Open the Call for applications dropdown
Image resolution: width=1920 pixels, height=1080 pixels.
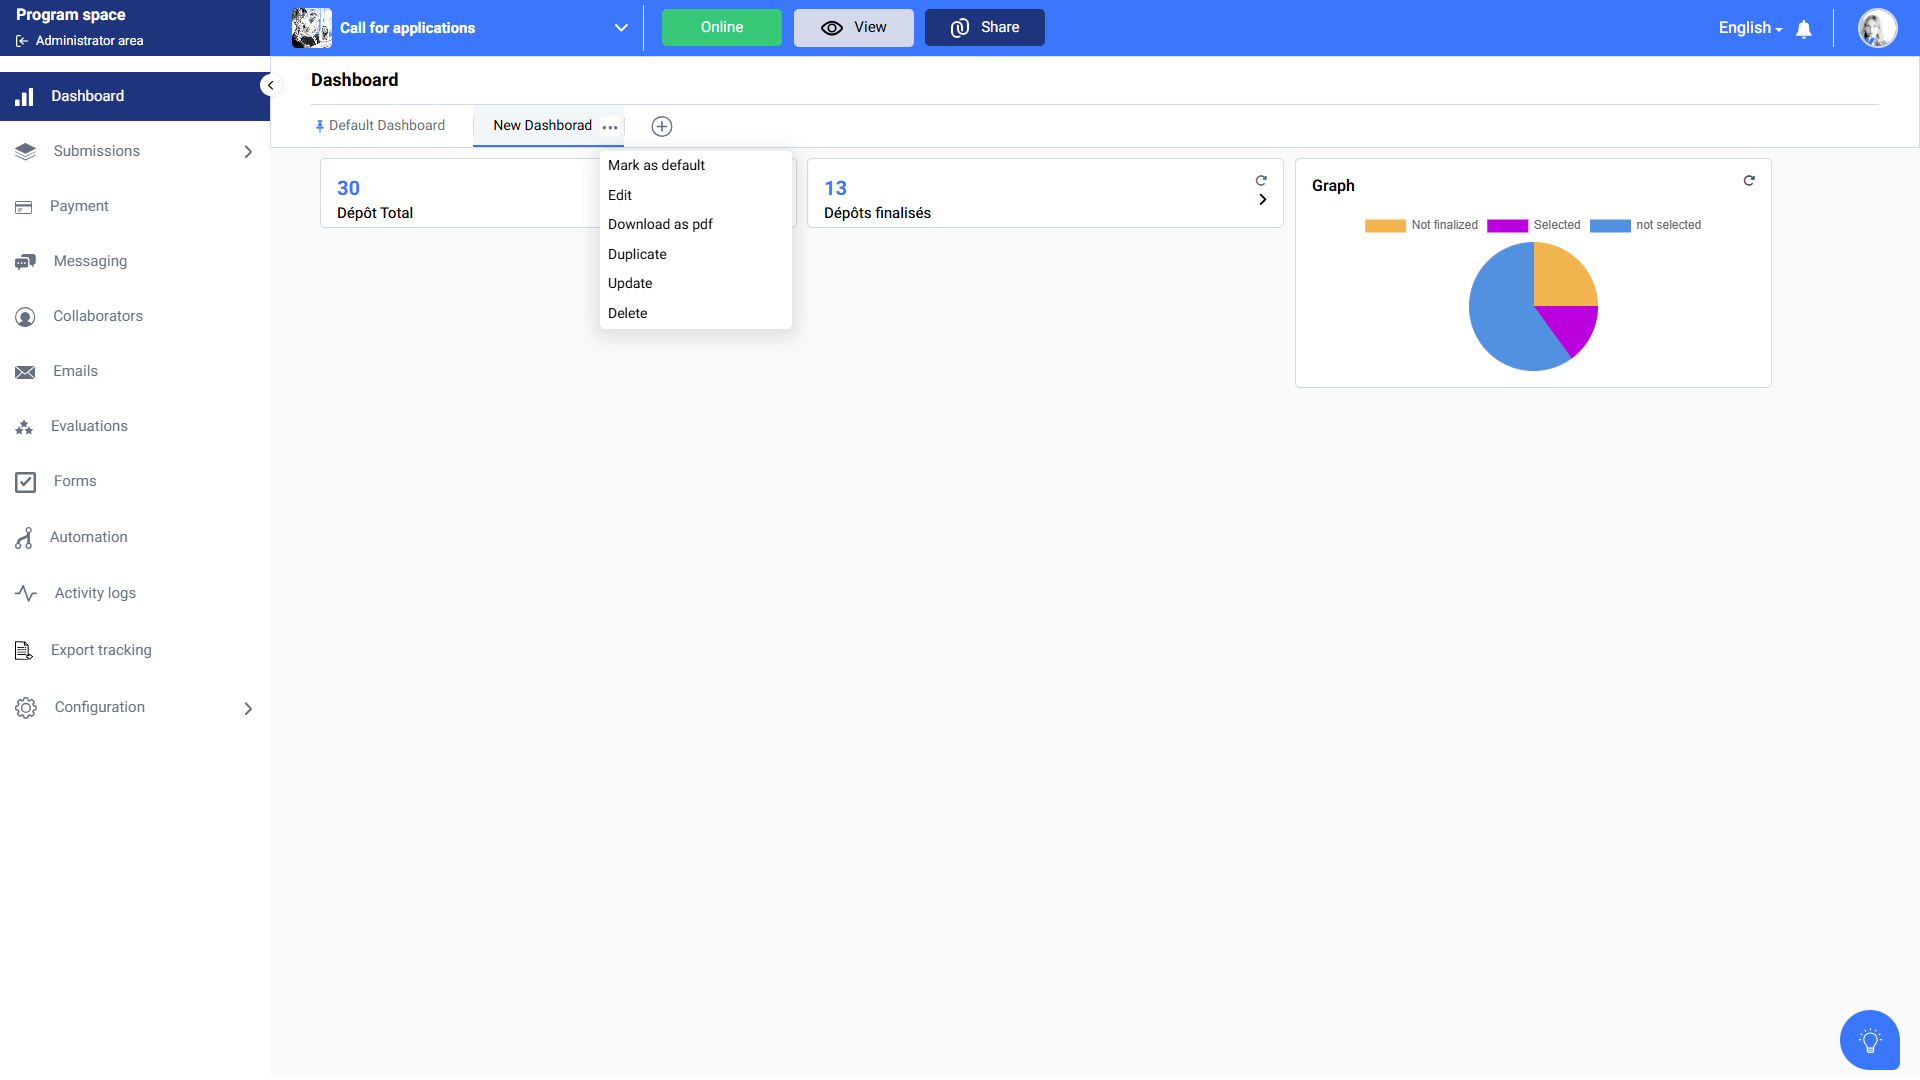click(x=621, y=28)
